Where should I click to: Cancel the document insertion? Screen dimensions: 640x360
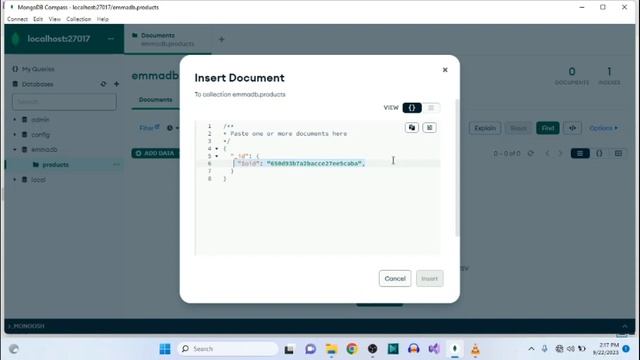[395, 278]
